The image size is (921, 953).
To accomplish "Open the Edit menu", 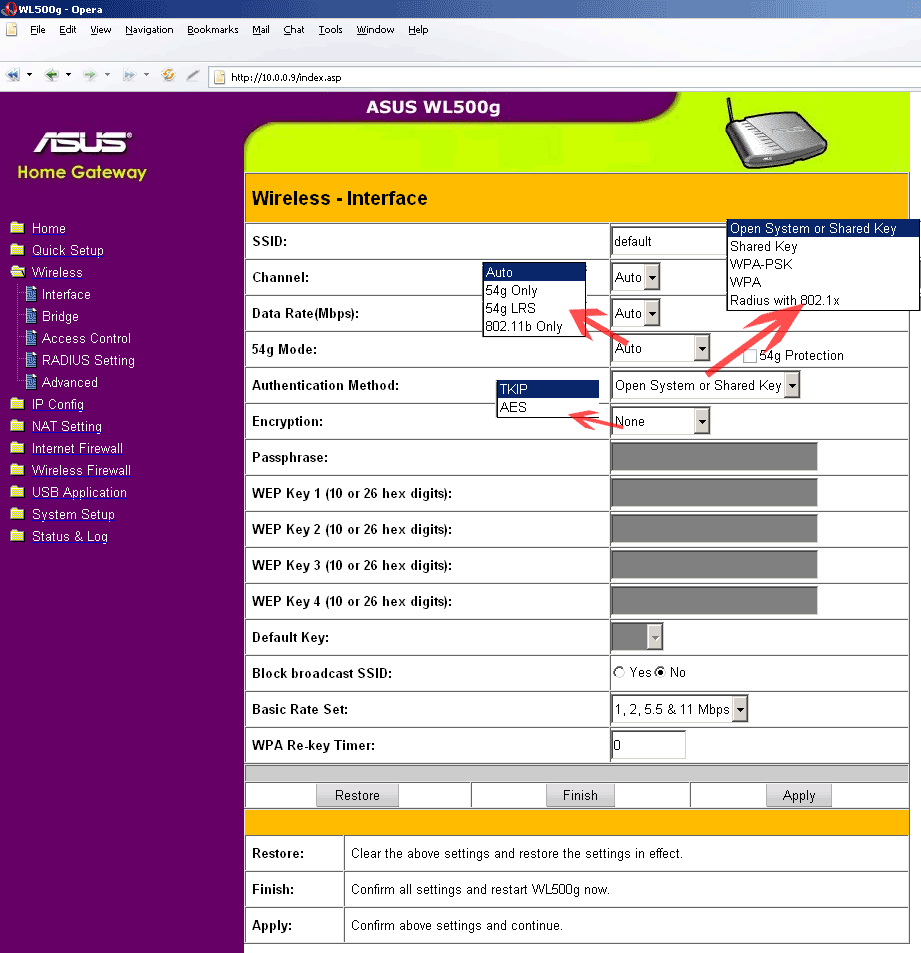I will click(67, 30).
